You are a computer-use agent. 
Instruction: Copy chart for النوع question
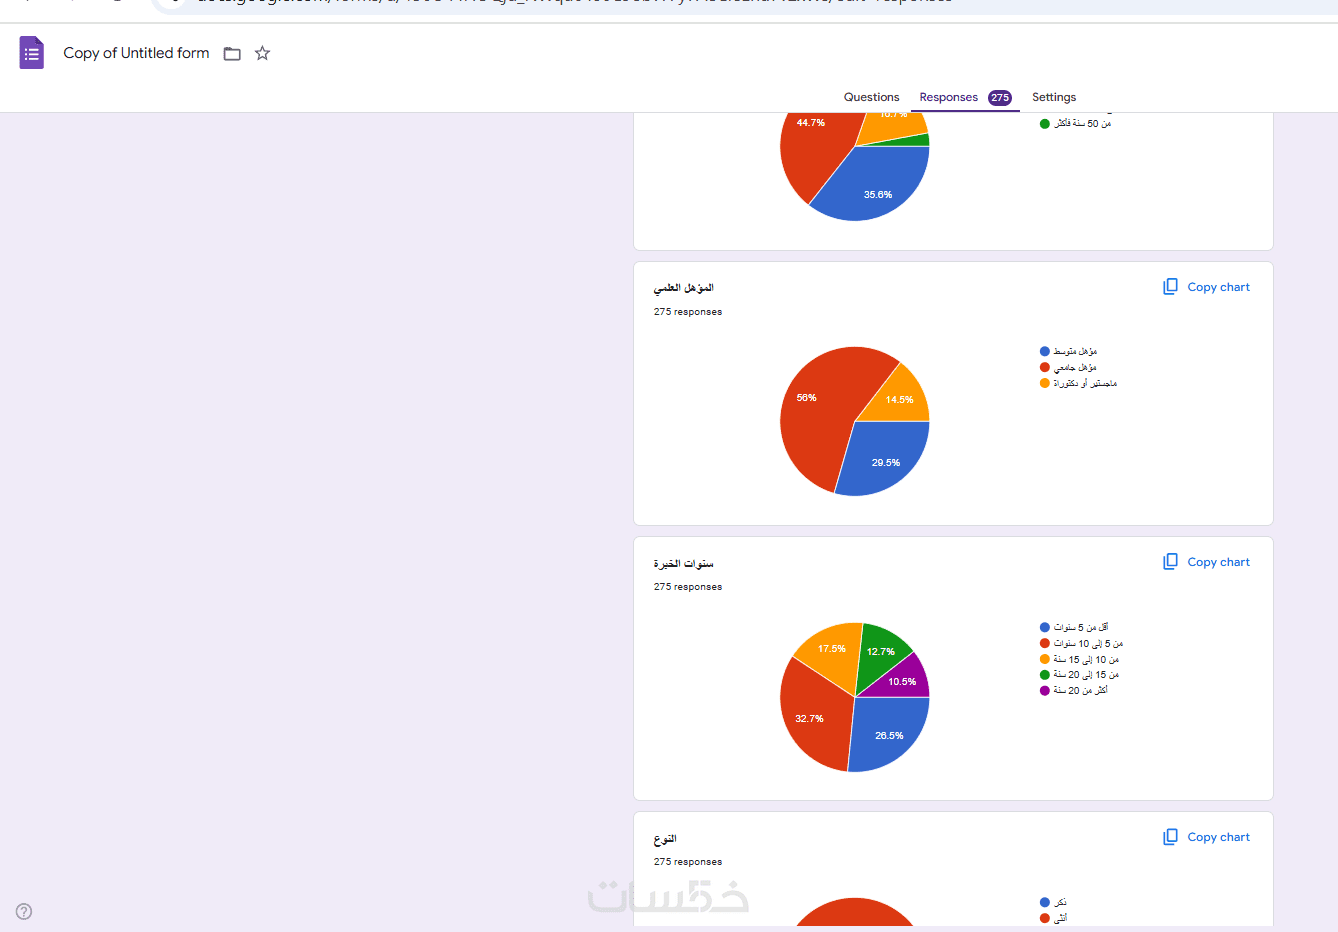point(1206,837)
